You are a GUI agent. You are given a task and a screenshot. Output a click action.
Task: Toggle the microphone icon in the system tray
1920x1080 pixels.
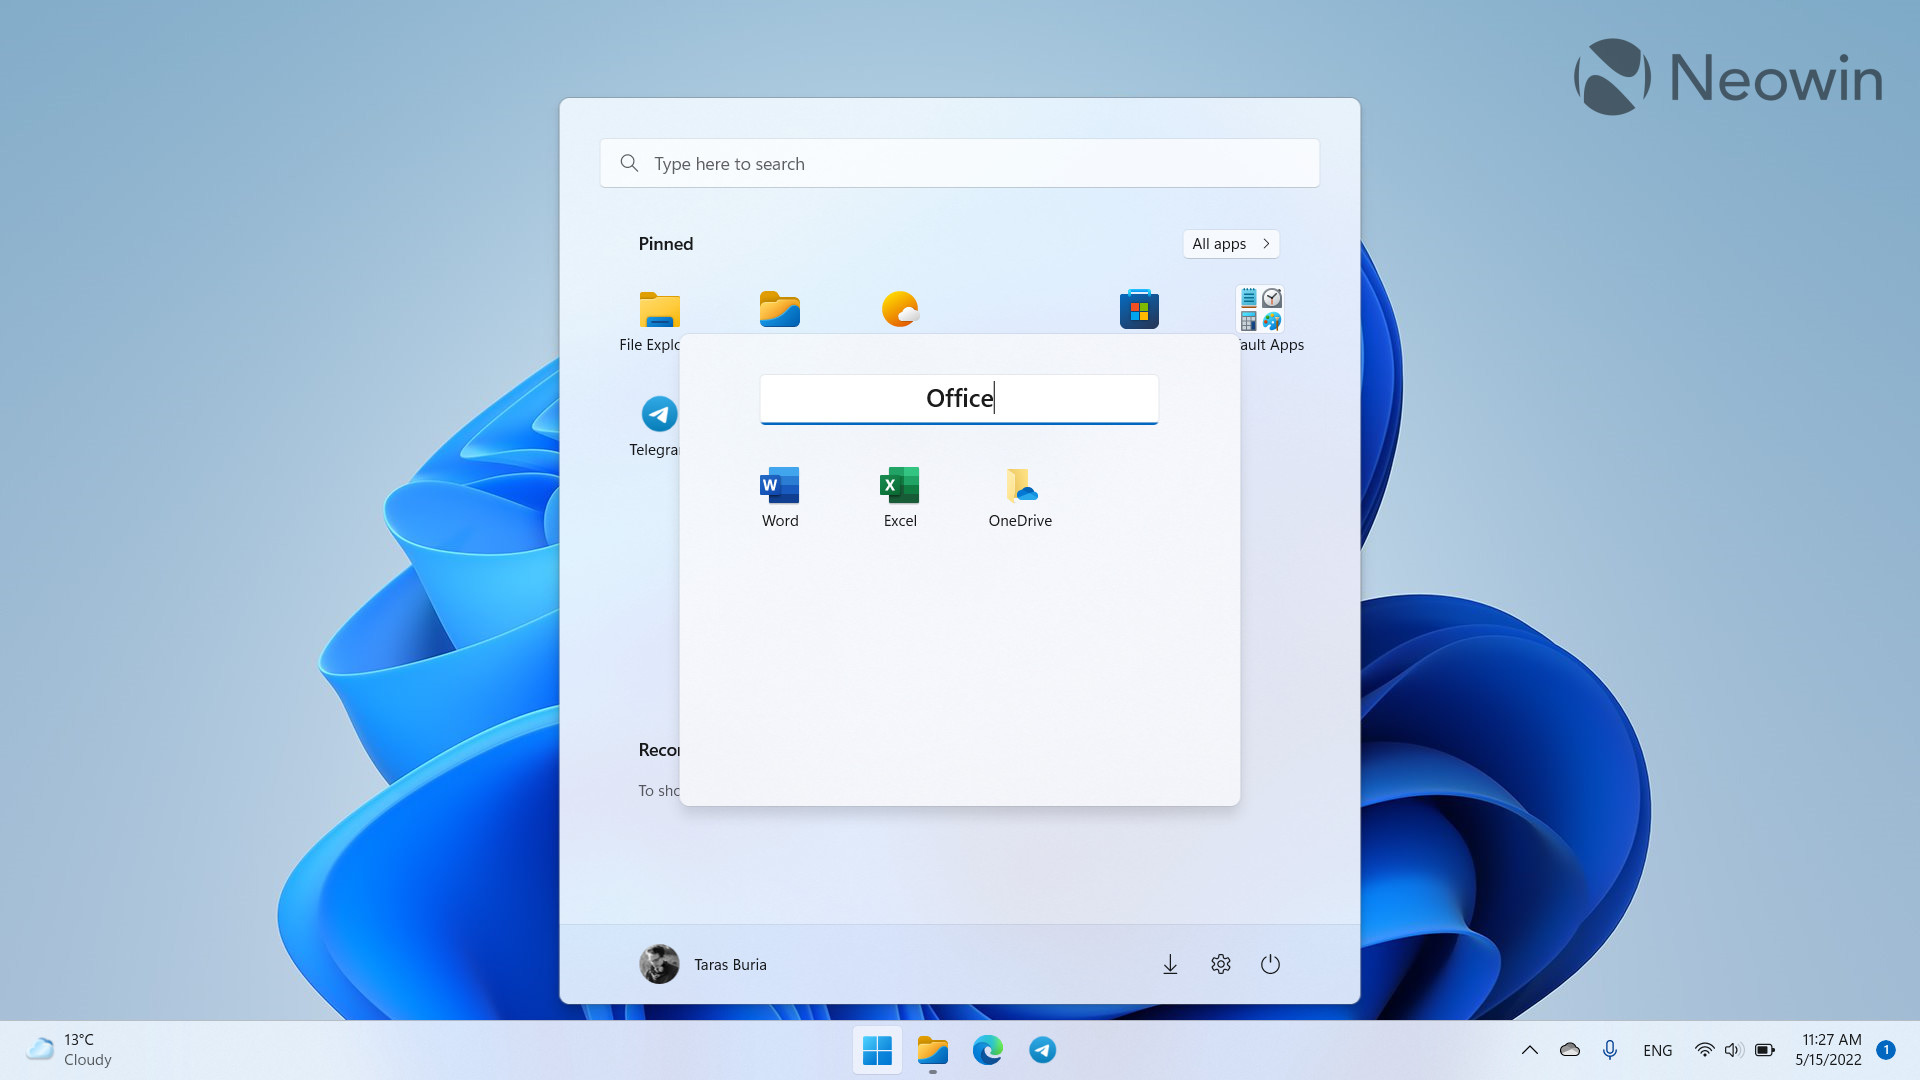[x=1610, y=1050]
